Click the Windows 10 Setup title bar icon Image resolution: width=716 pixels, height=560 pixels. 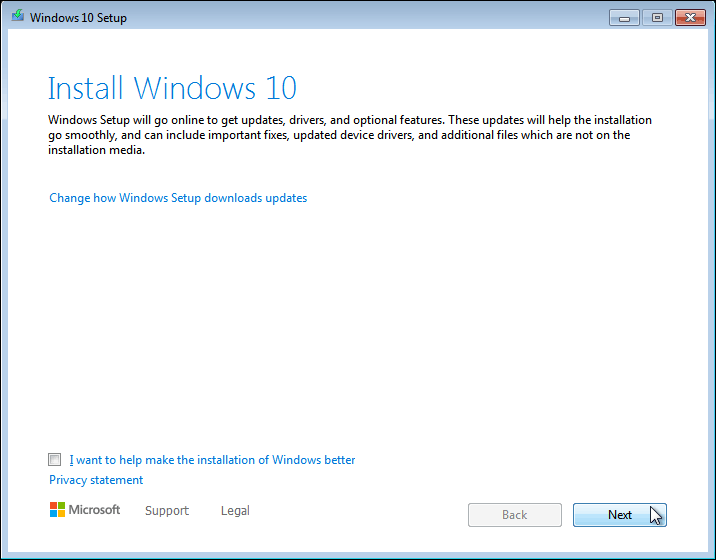tap(18, 16)
